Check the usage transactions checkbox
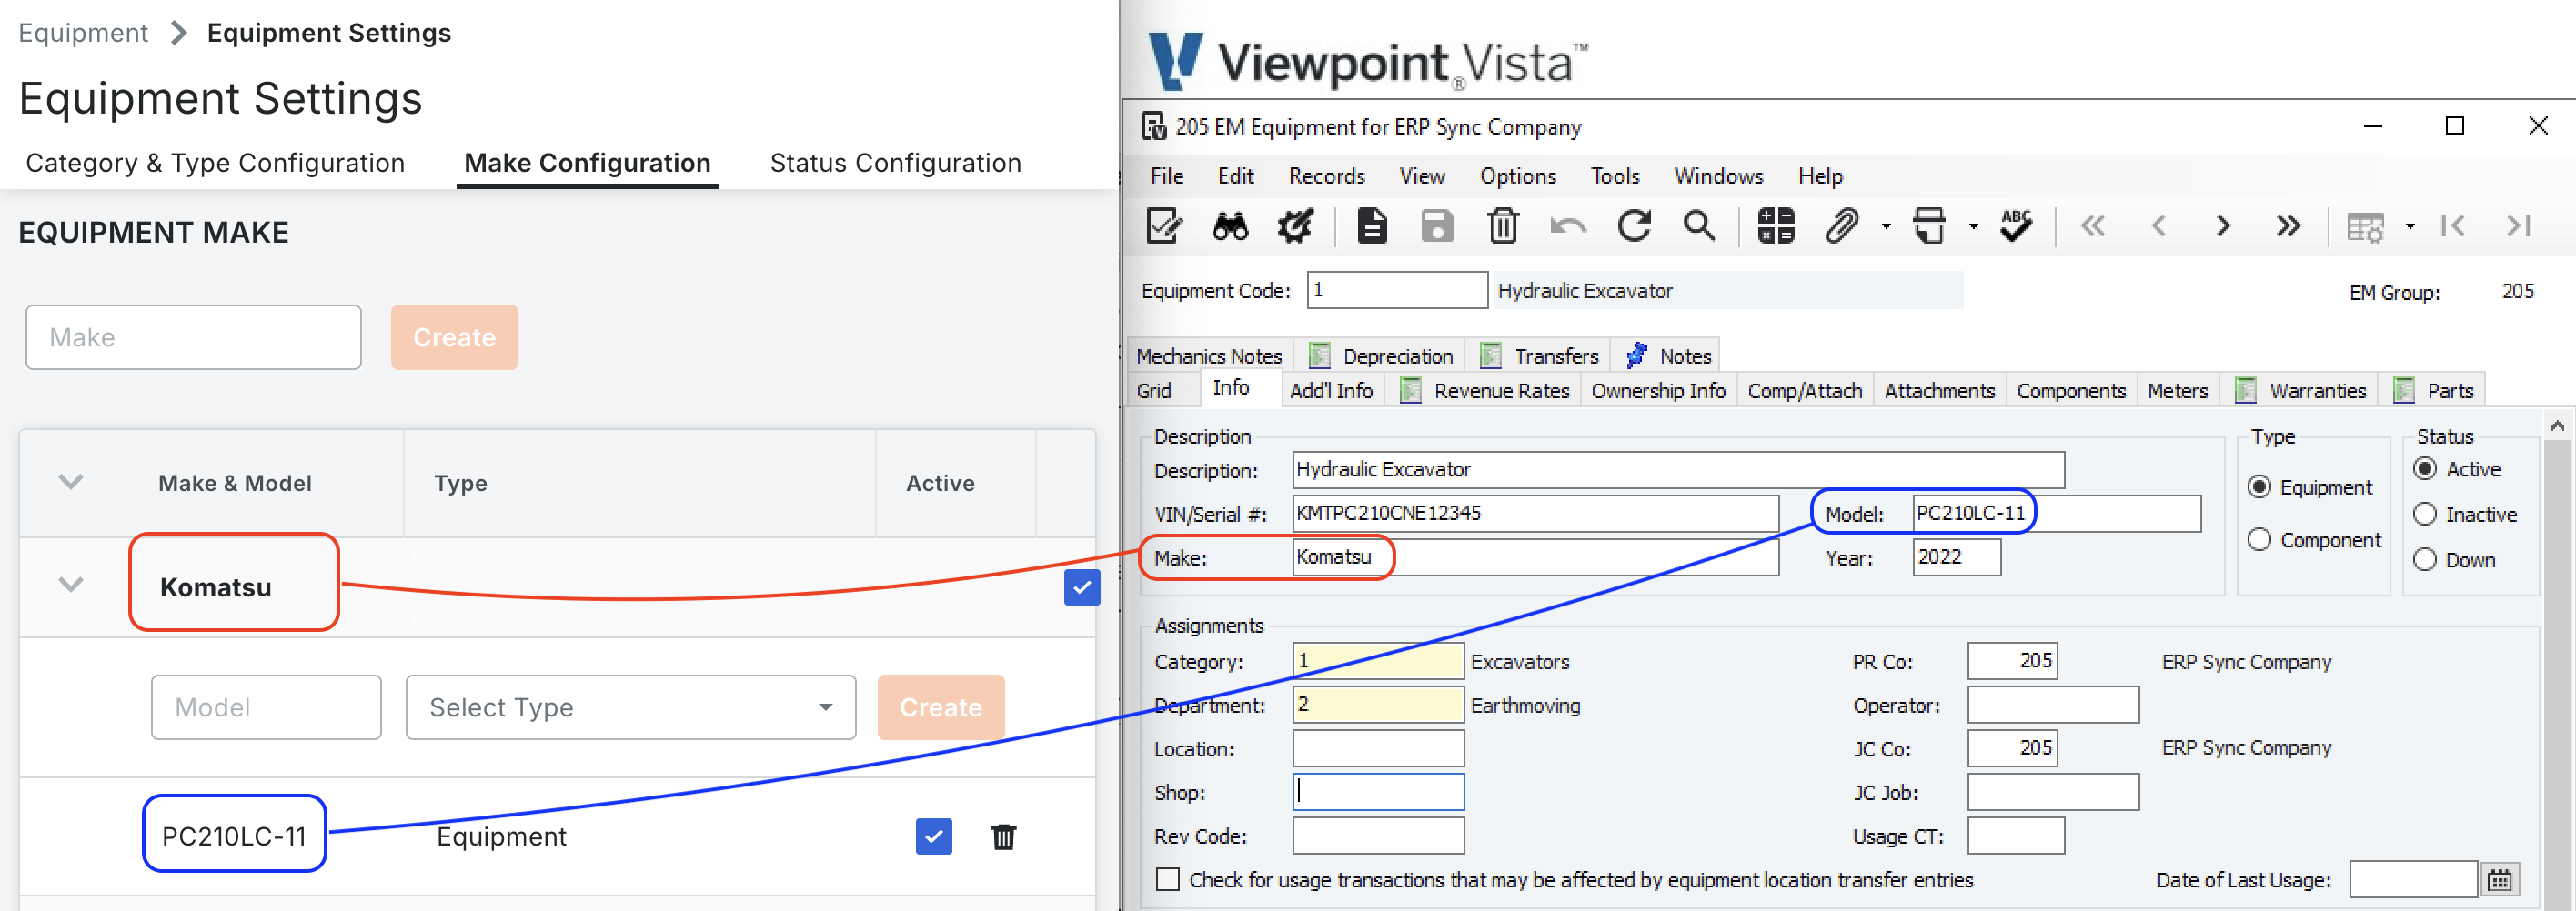The width and height of the screenshot is (2576, 911). (x=1167, y=880)
